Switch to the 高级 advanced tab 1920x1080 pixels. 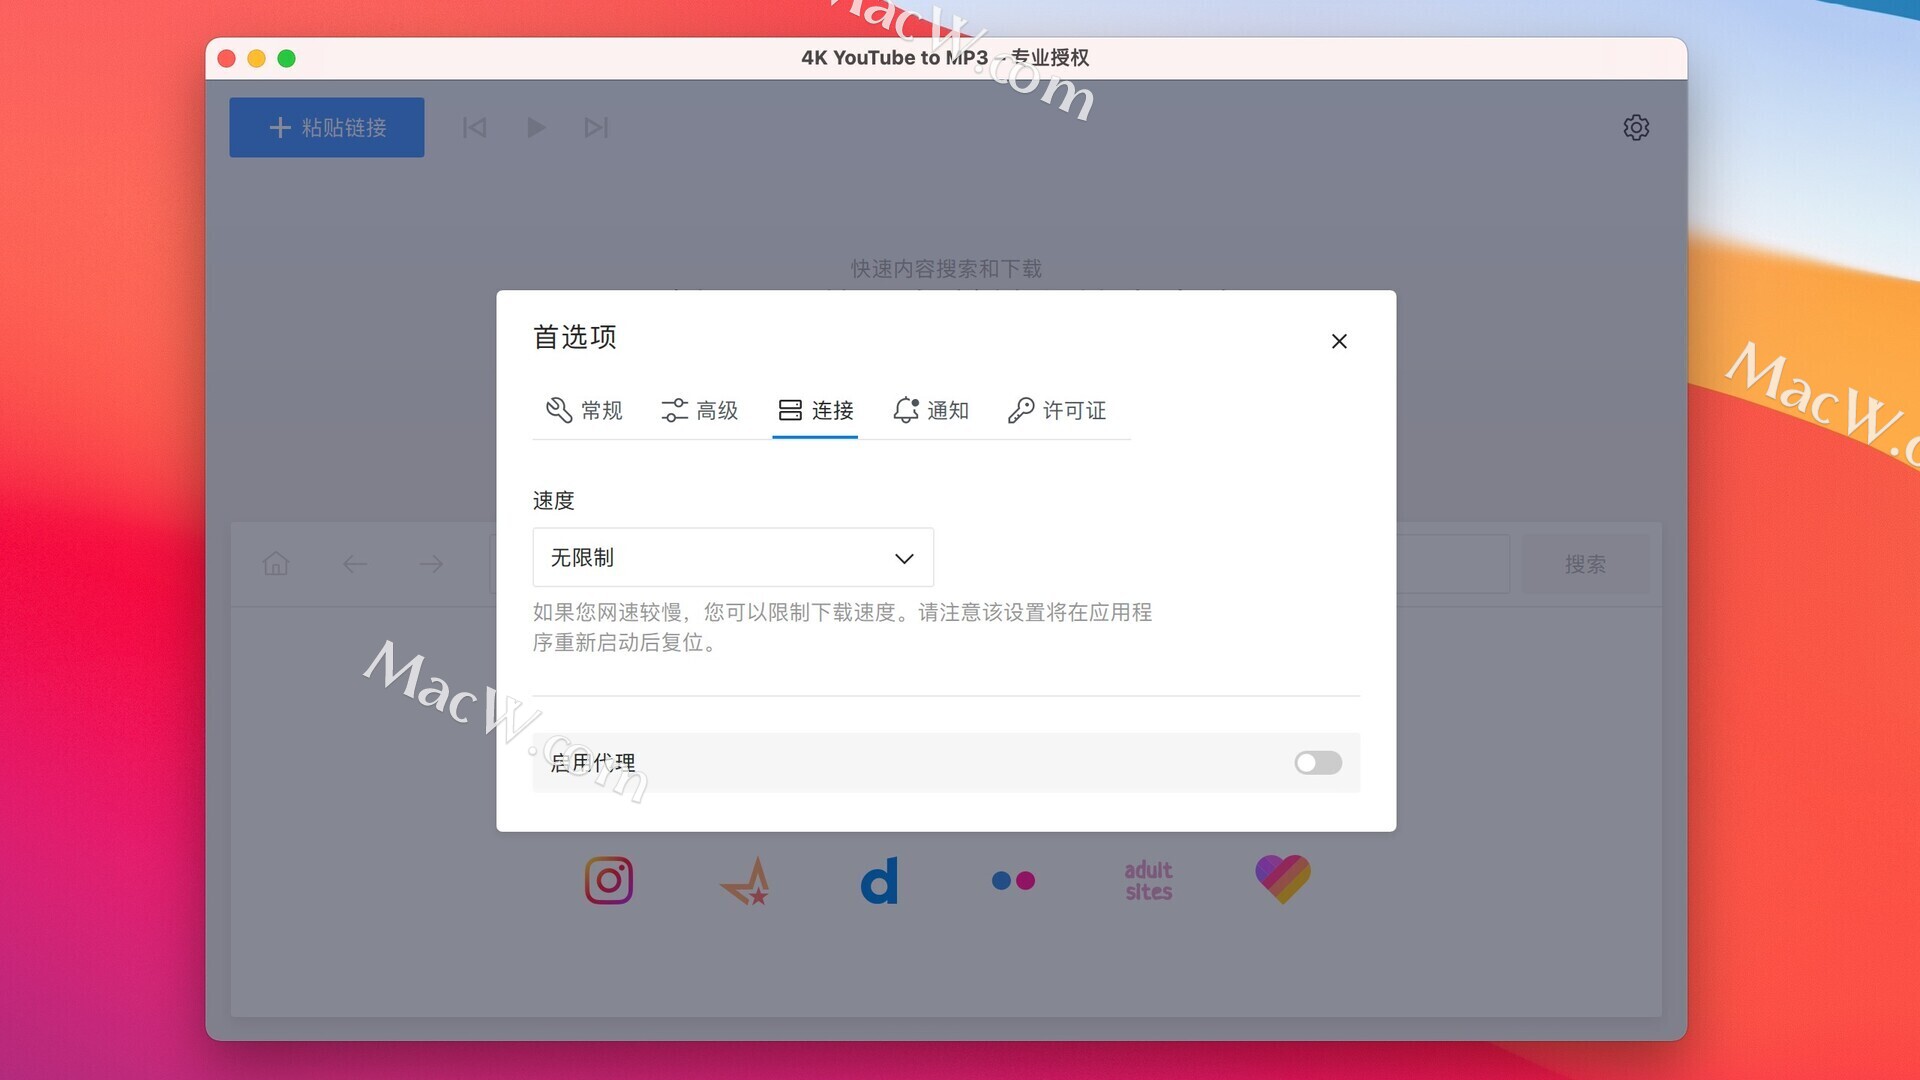(699, 410)
